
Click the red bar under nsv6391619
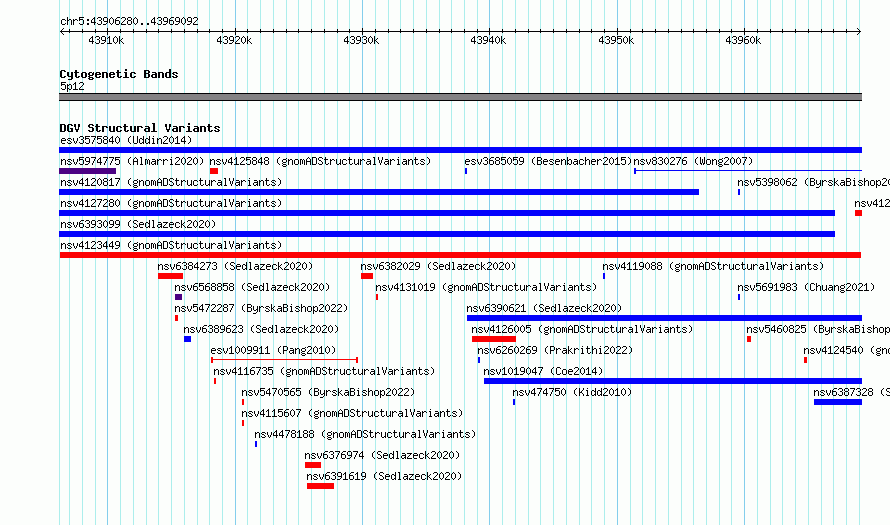pyautogui.click(x=320, y=486)
